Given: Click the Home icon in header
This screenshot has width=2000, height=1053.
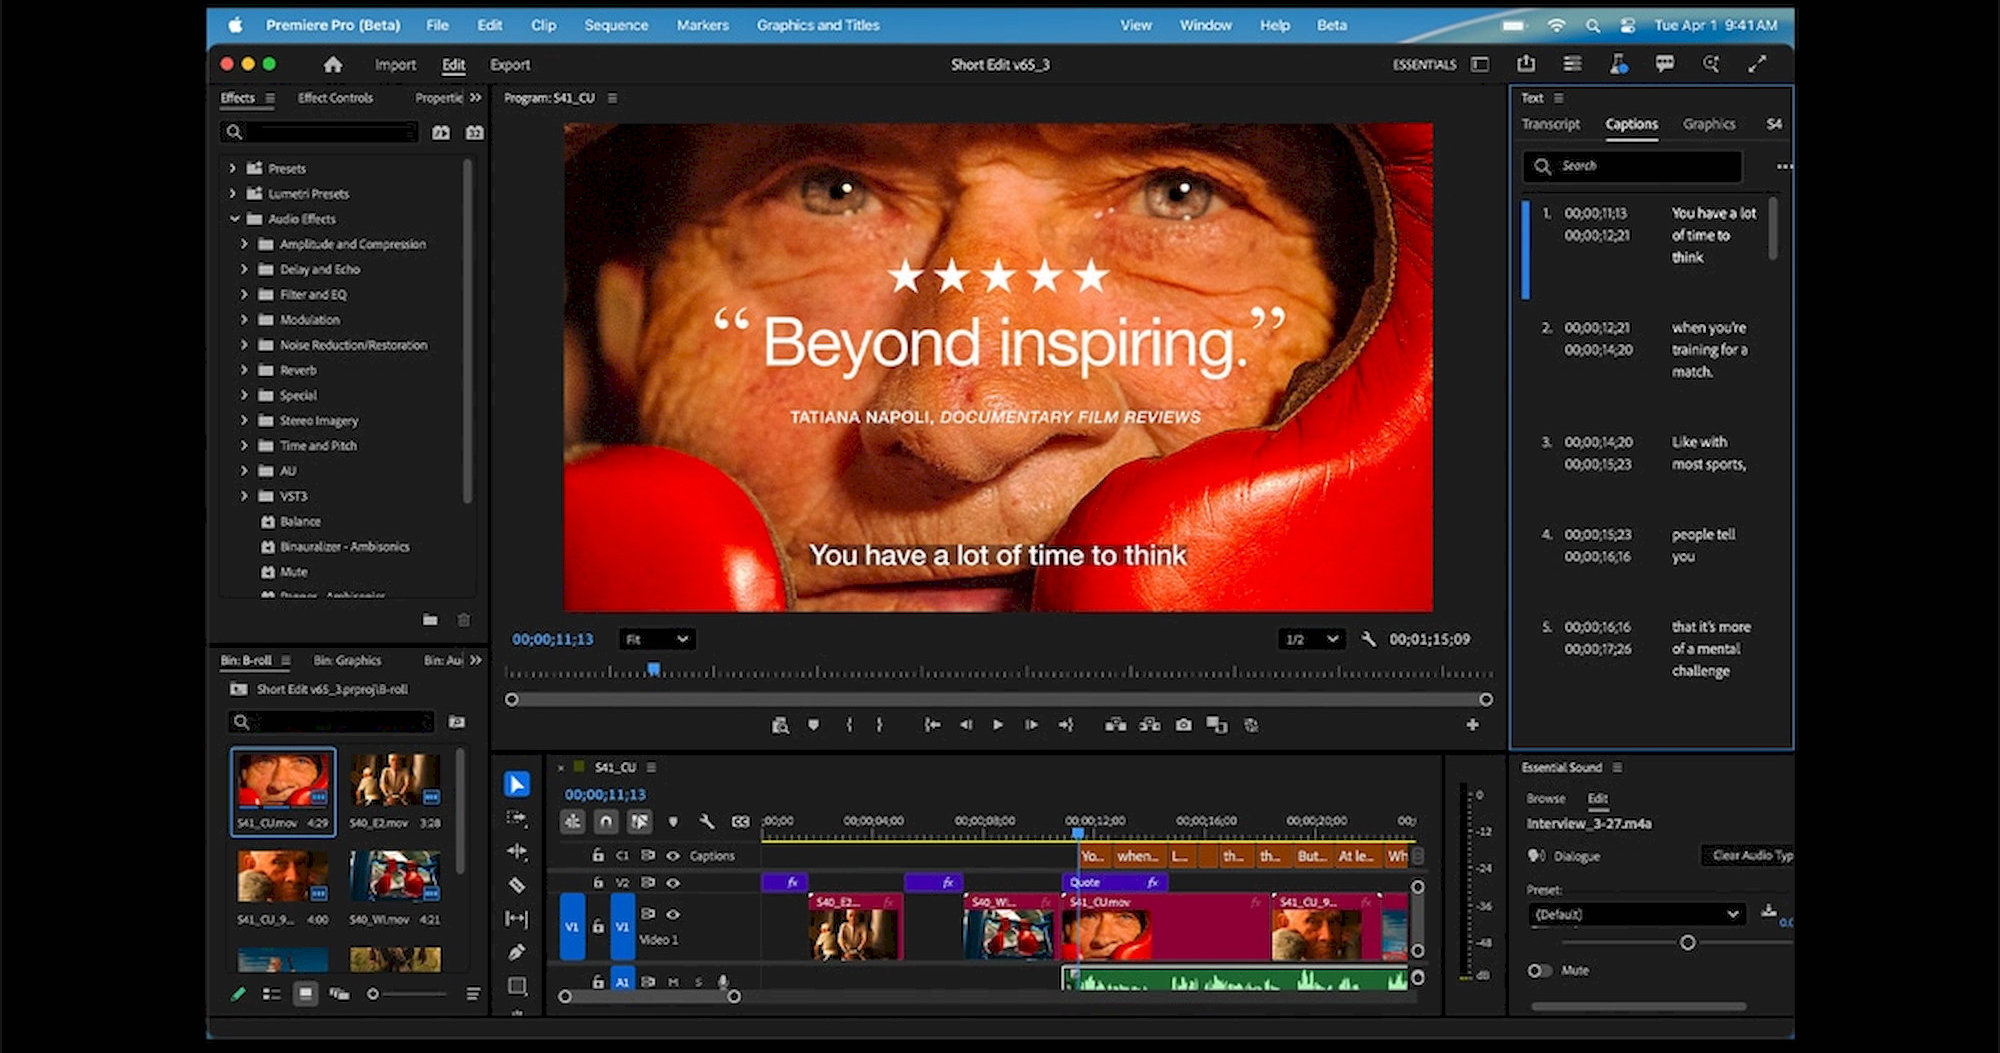Looking at the screenshot, I should tap(333, 65).
